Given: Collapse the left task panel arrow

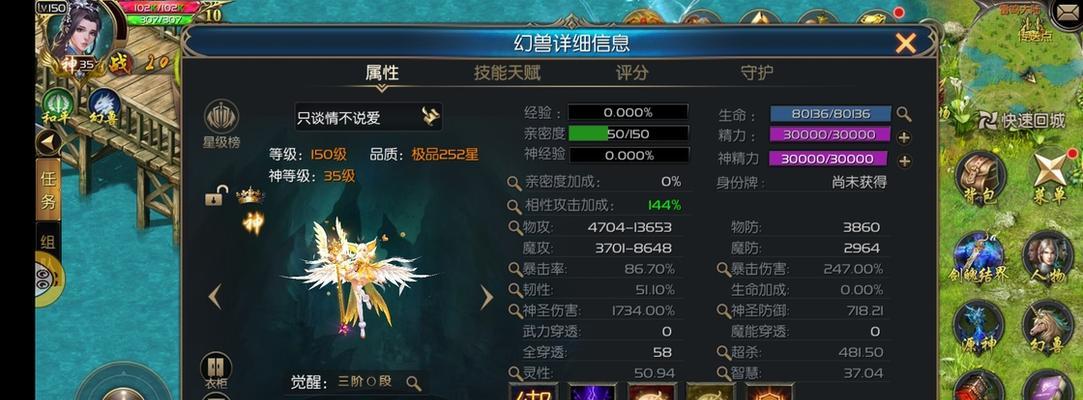Looking at the screenshot, I should (49, 143).
